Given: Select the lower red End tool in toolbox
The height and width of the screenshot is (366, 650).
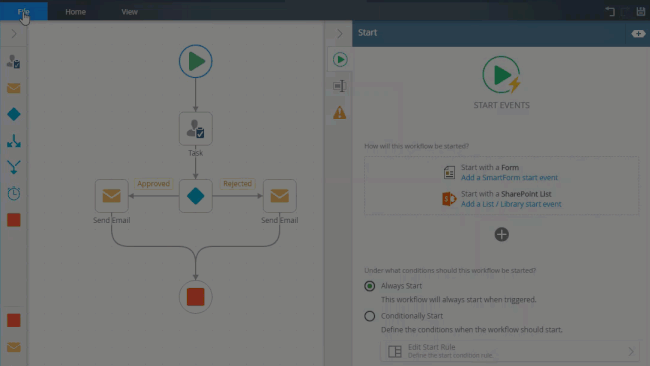Looking at the screenshot, I should pos(14,320).
